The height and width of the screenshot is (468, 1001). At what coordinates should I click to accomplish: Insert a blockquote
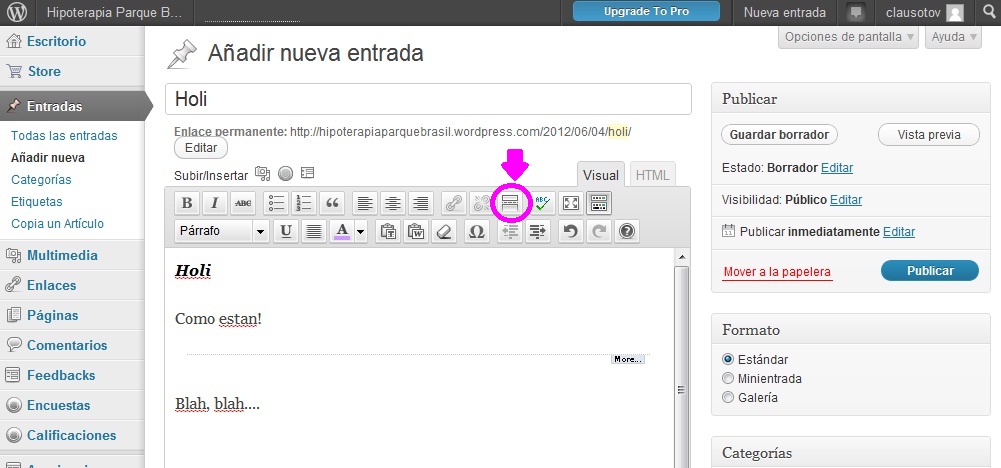tap(332, 203)
